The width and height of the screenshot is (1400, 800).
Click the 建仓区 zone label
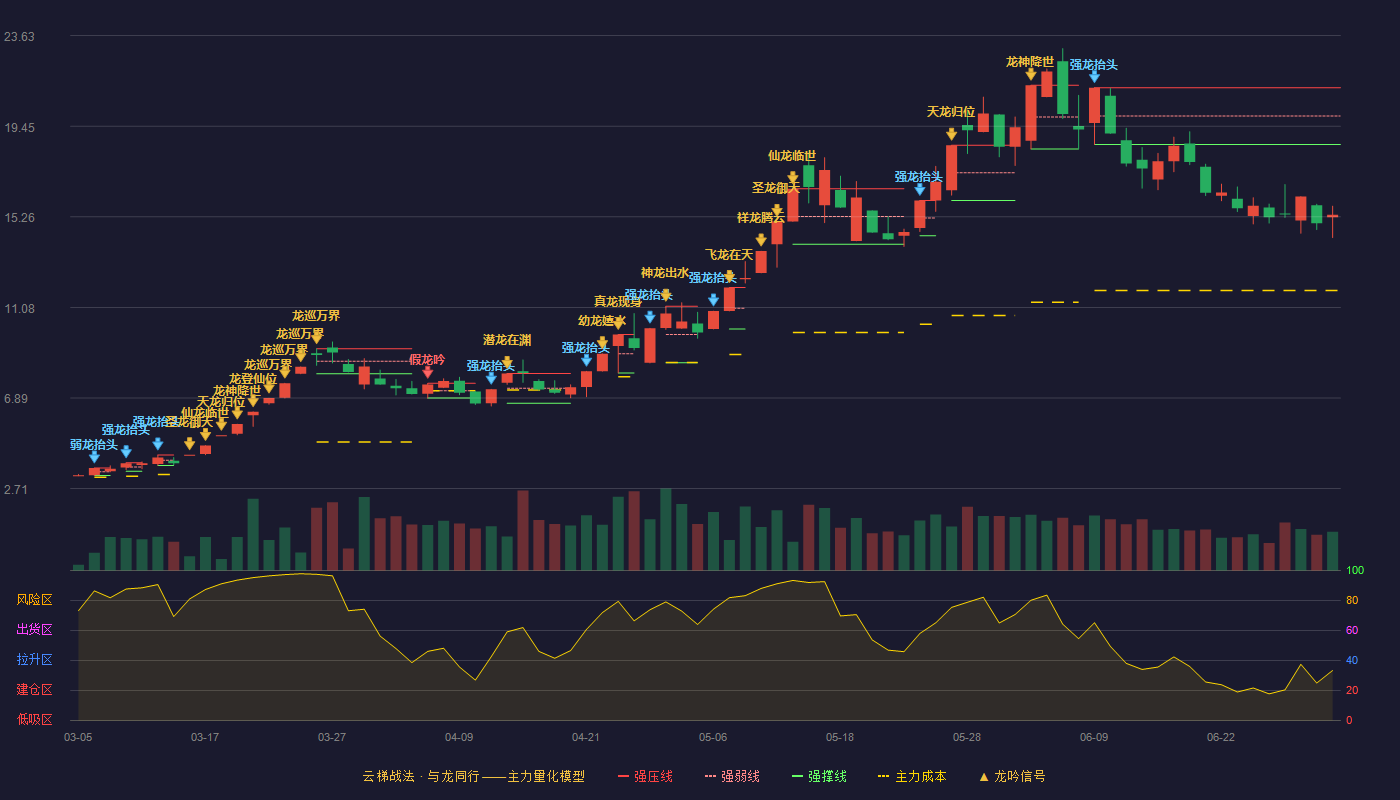[34, 690]
